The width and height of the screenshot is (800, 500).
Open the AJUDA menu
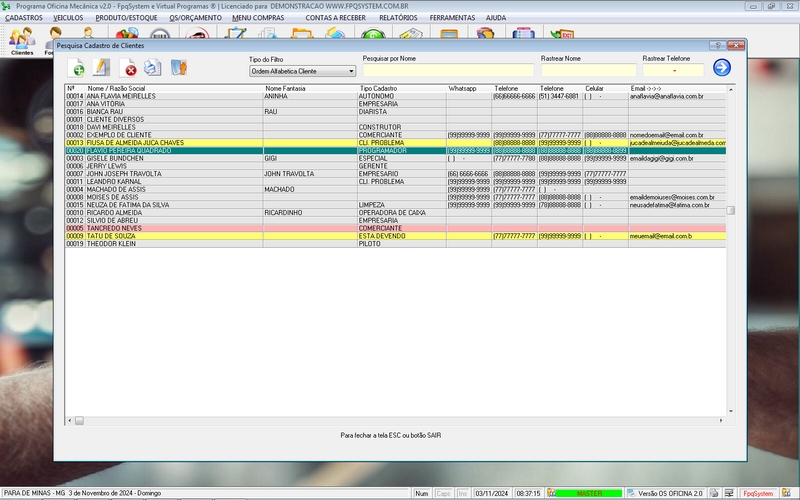pos(496,17)
